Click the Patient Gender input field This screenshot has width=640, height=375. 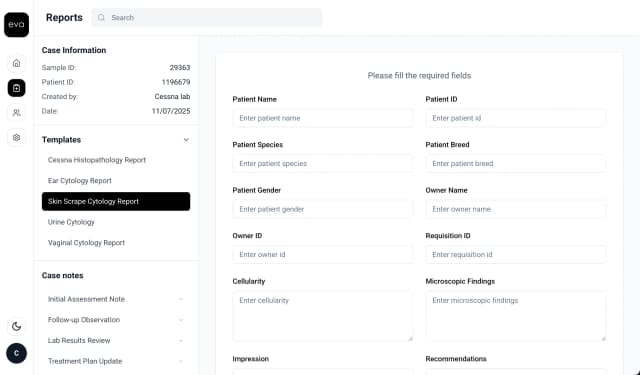[322, 209]
